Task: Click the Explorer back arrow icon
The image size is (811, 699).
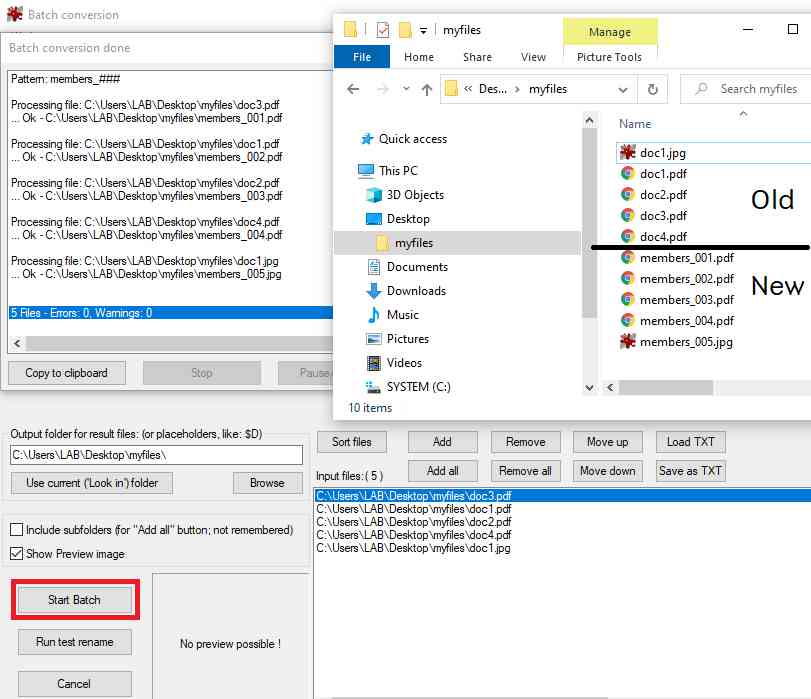Action: [352, 89]
